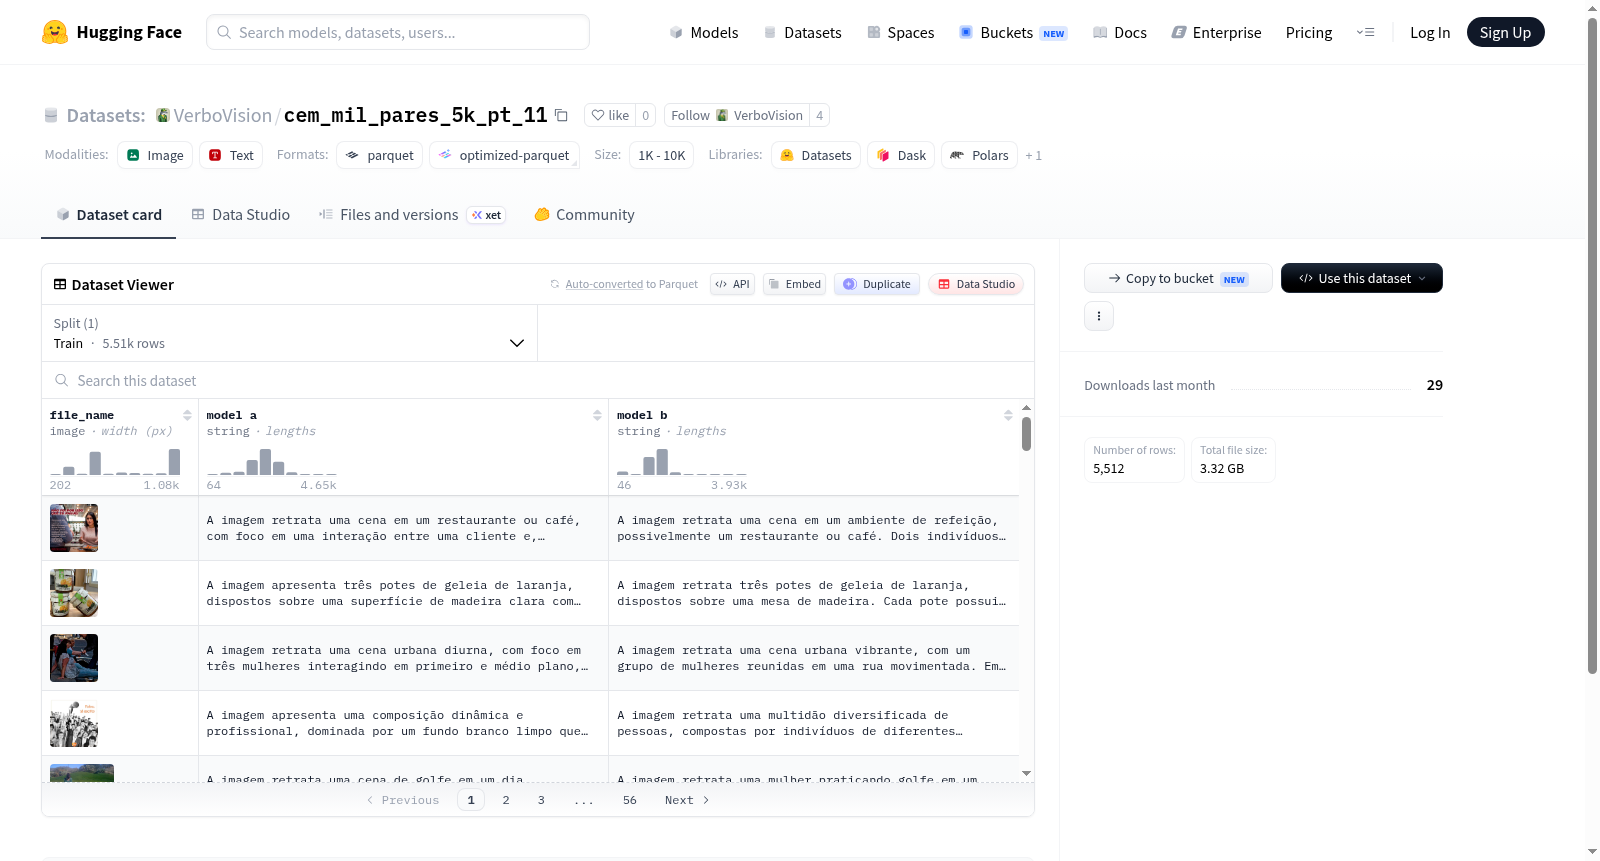Select the parquet format tag
The width and height of the screenshot is (1600, 861).
click(379, 155)
